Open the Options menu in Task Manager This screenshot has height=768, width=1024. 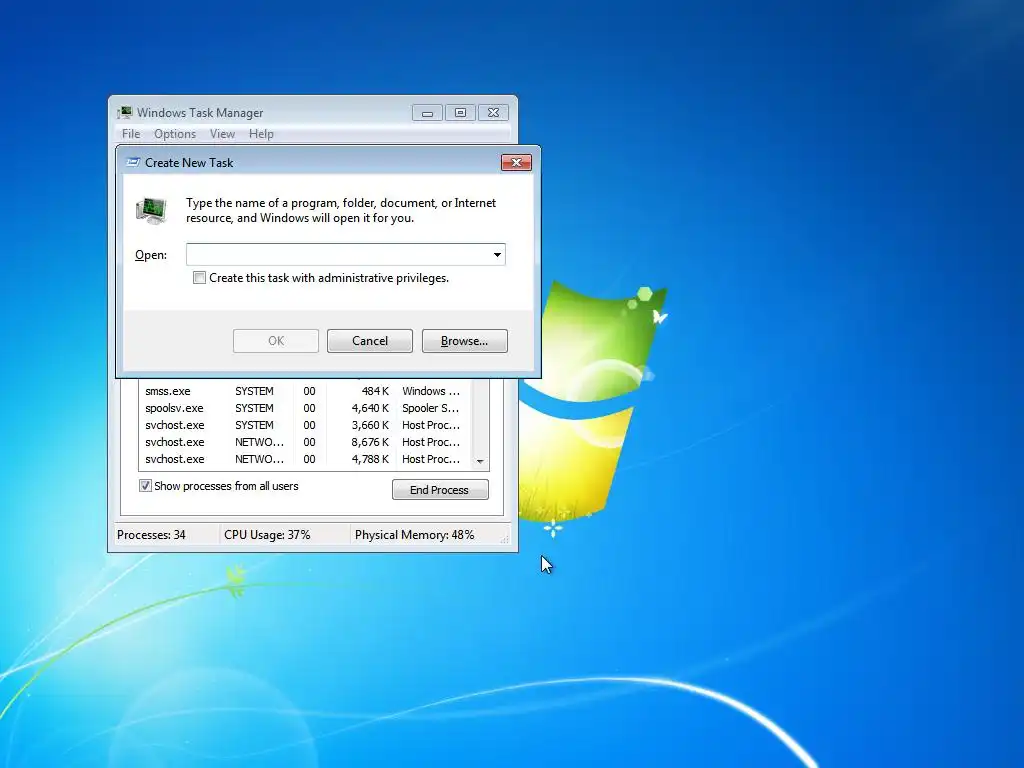coord(175,134)
